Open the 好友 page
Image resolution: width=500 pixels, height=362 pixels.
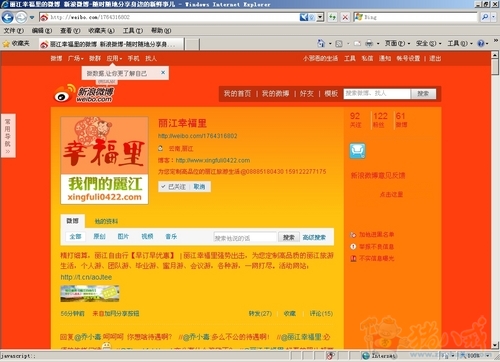(x=307, y=94)
